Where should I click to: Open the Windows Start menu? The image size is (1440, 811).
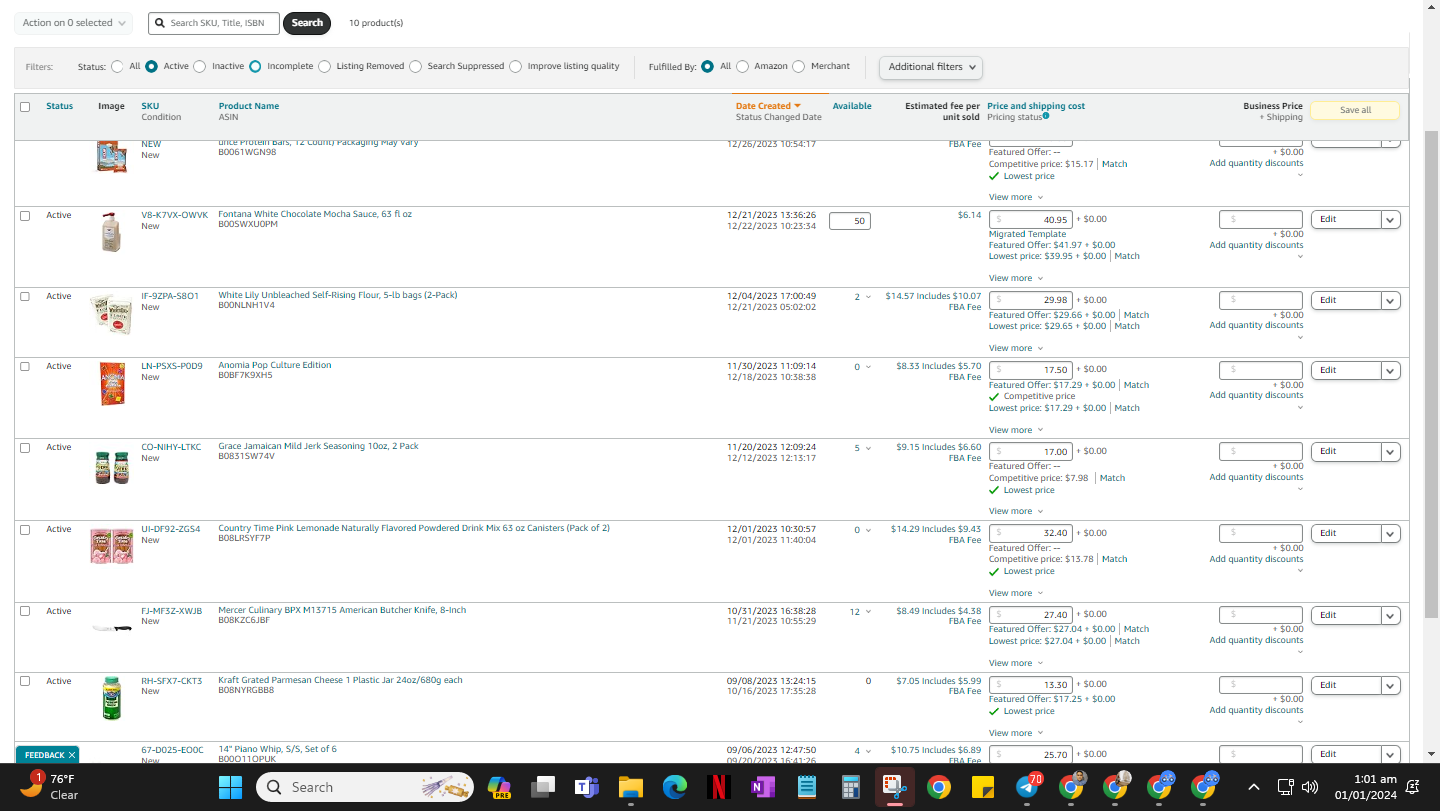point(230,787)
